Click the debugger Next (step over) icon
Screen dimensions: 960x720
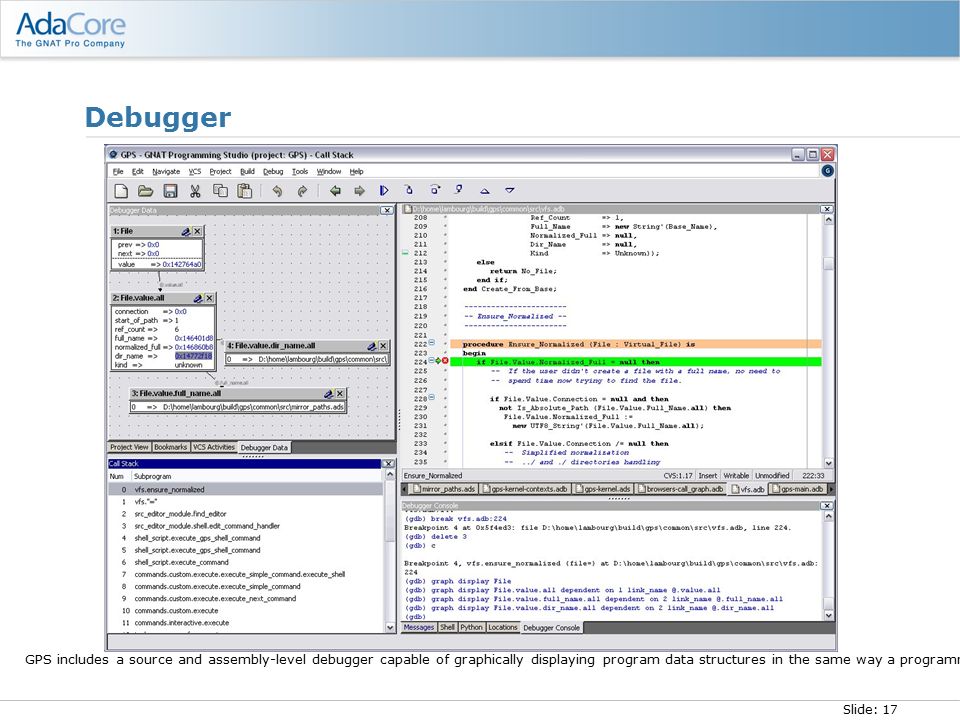[x=434, y=190]
